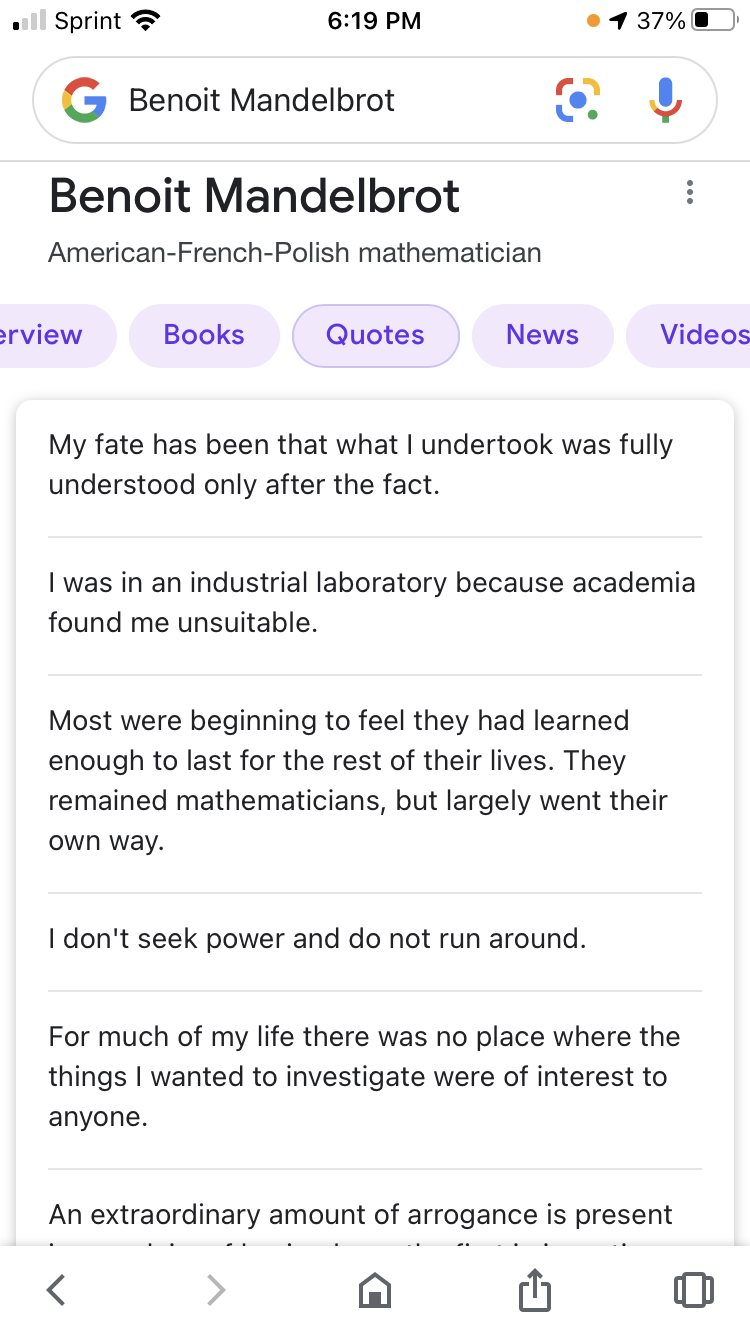Open the three-dot more options menu
Viewport: 750px width, 1334px height.
point(689,193)
